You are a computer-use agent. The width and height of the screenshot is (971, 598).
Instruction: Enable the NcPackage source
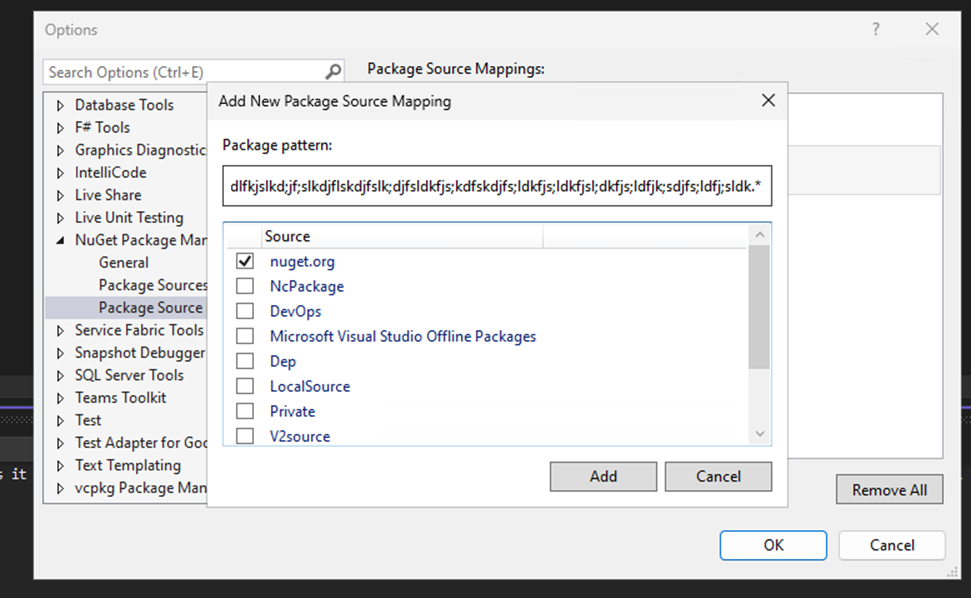coord(245,286)
